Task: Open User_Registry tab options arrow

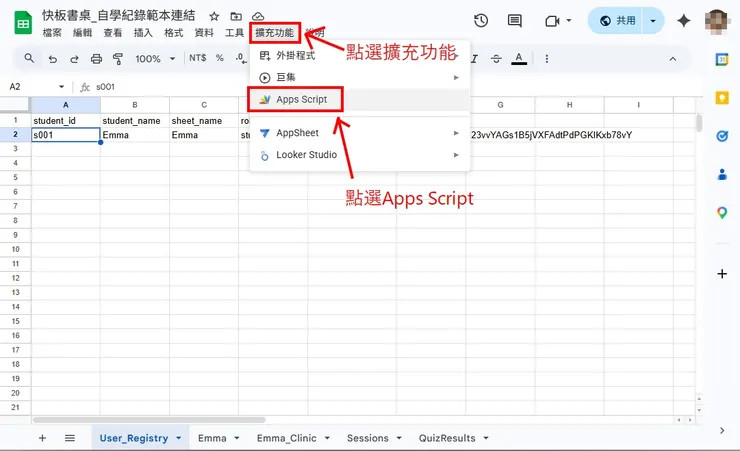Action: 179,438
